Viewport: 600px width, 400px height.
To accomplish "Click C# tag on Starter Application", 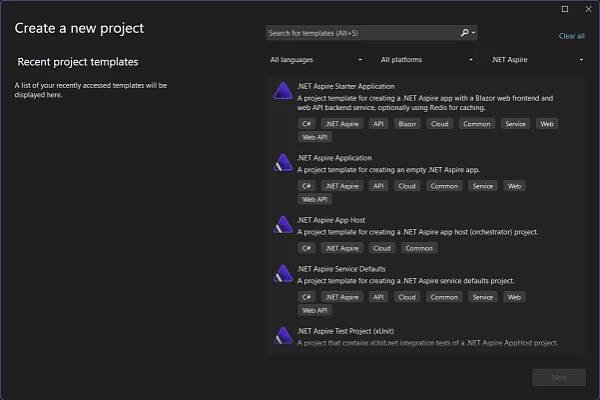I will 307,124.
